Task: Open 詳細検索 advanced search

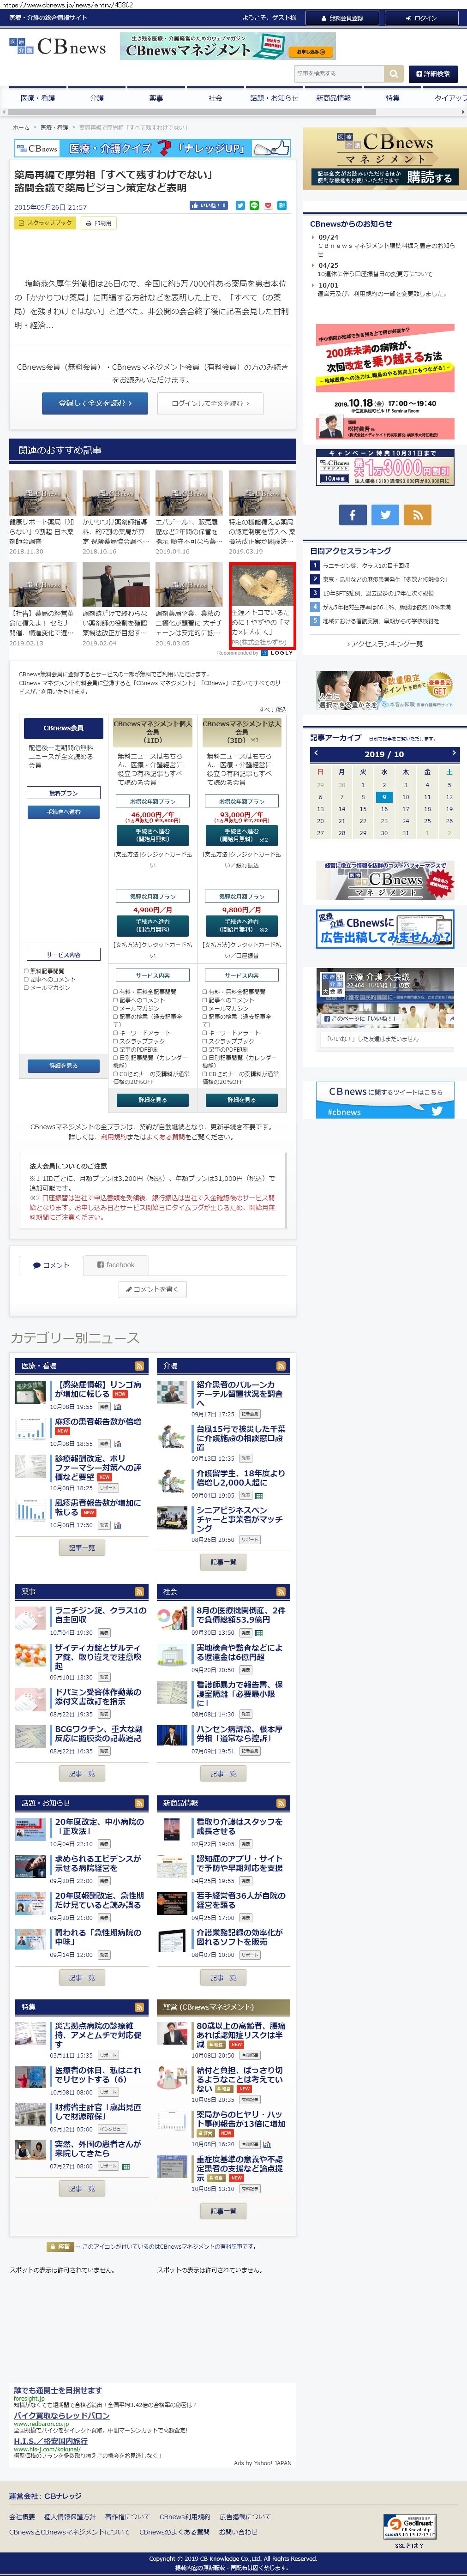Action: [433, 74]
